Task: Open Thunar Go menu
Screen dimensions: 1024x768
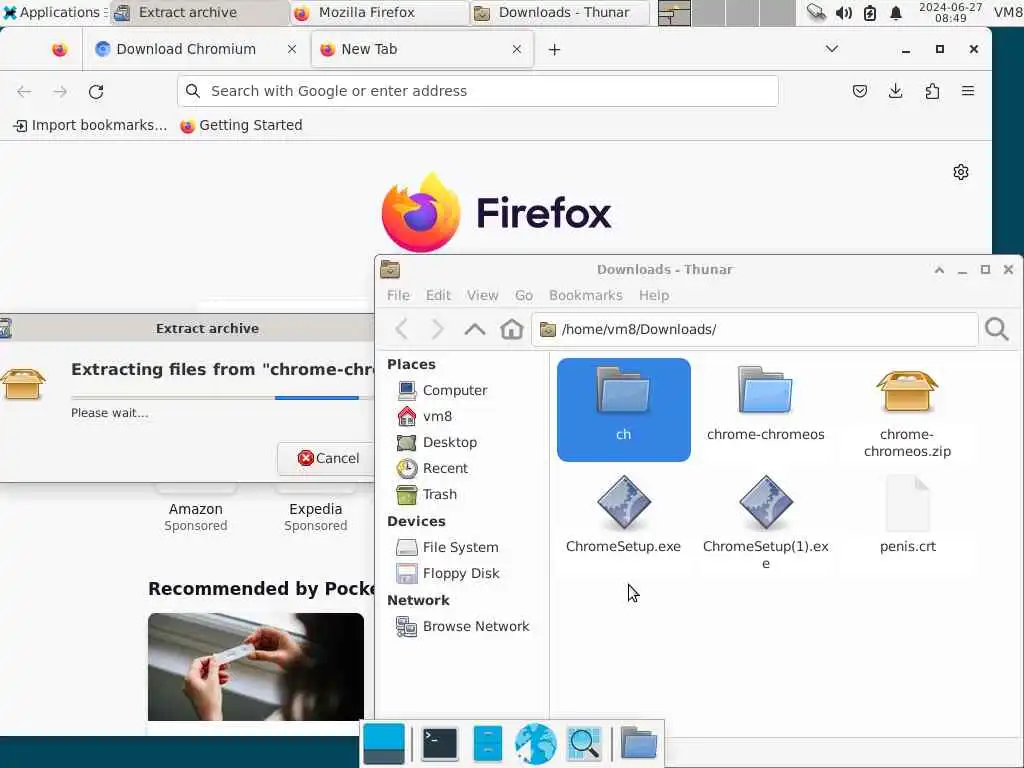Action: pyautogui.click(x=524, y=295)
